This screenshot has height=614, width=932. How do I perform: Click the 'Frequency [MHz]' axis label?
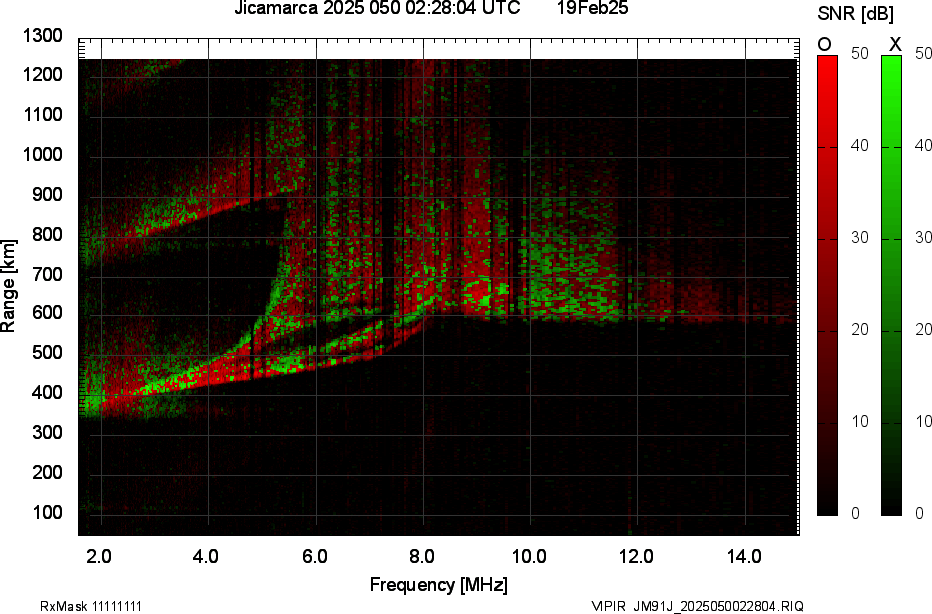(x=439, y=584)
